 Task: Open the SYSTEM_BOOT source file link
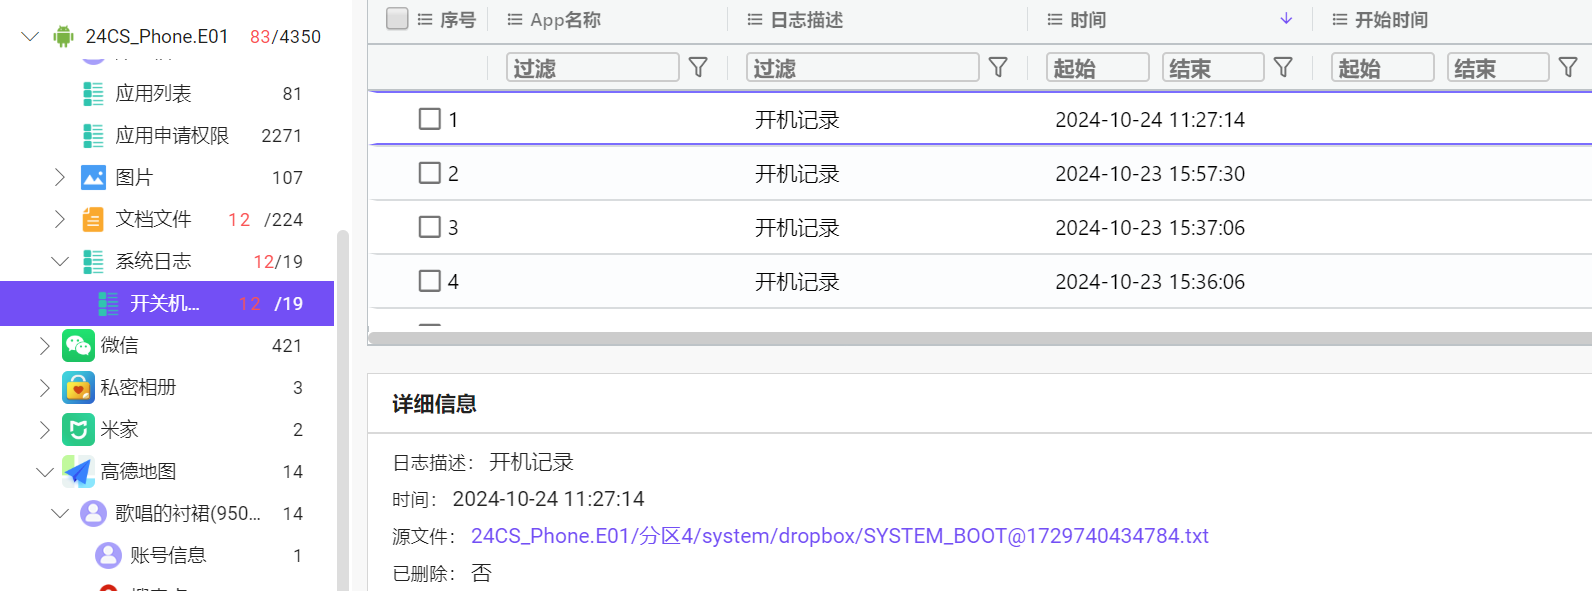click(839, 536)
